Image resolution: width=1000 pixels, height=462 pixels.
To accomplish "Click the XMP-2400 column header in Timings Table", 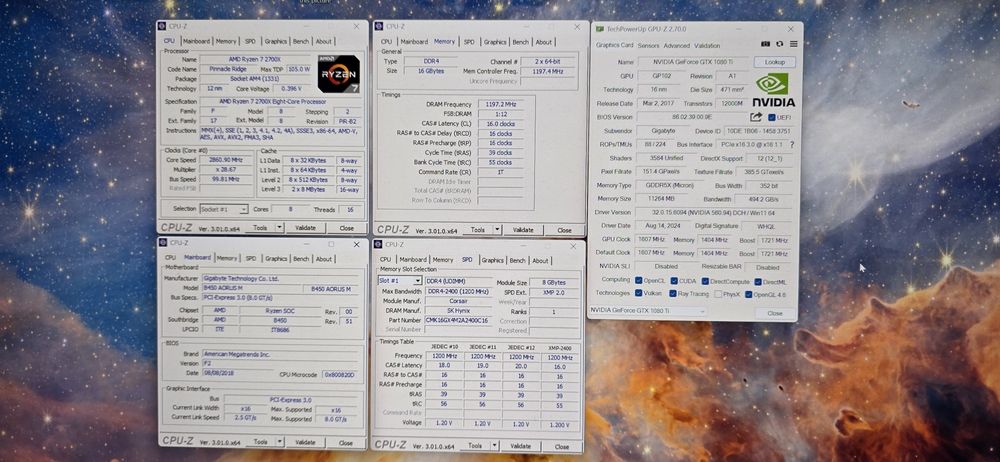I will [559, 348].
